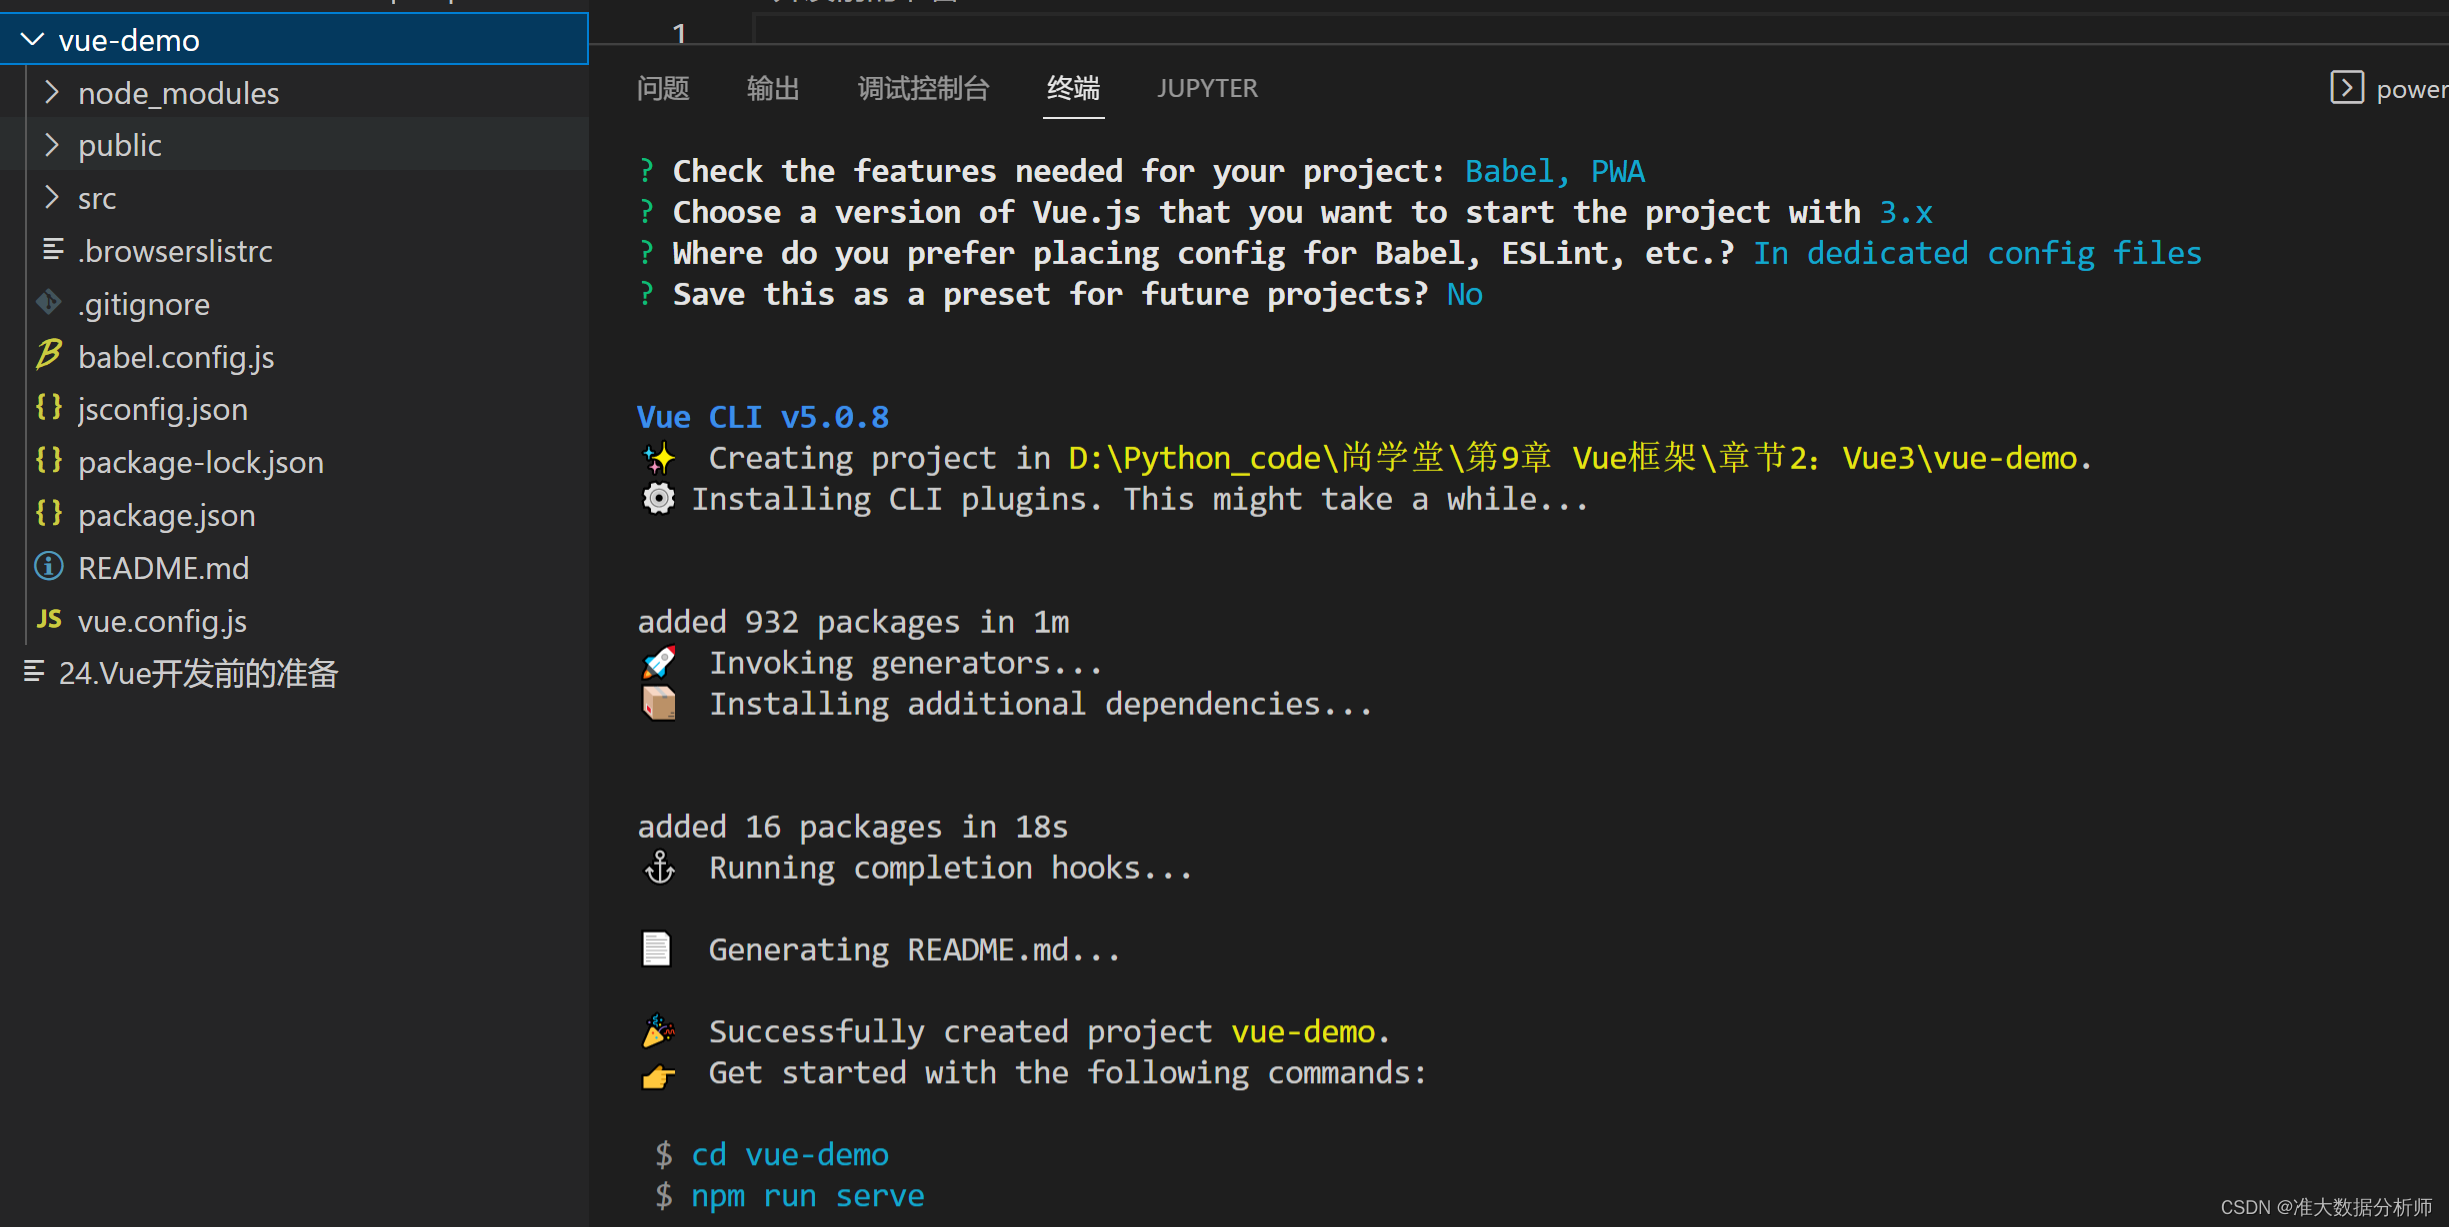Switch to the 问题 panel tab

pos(663,89)
